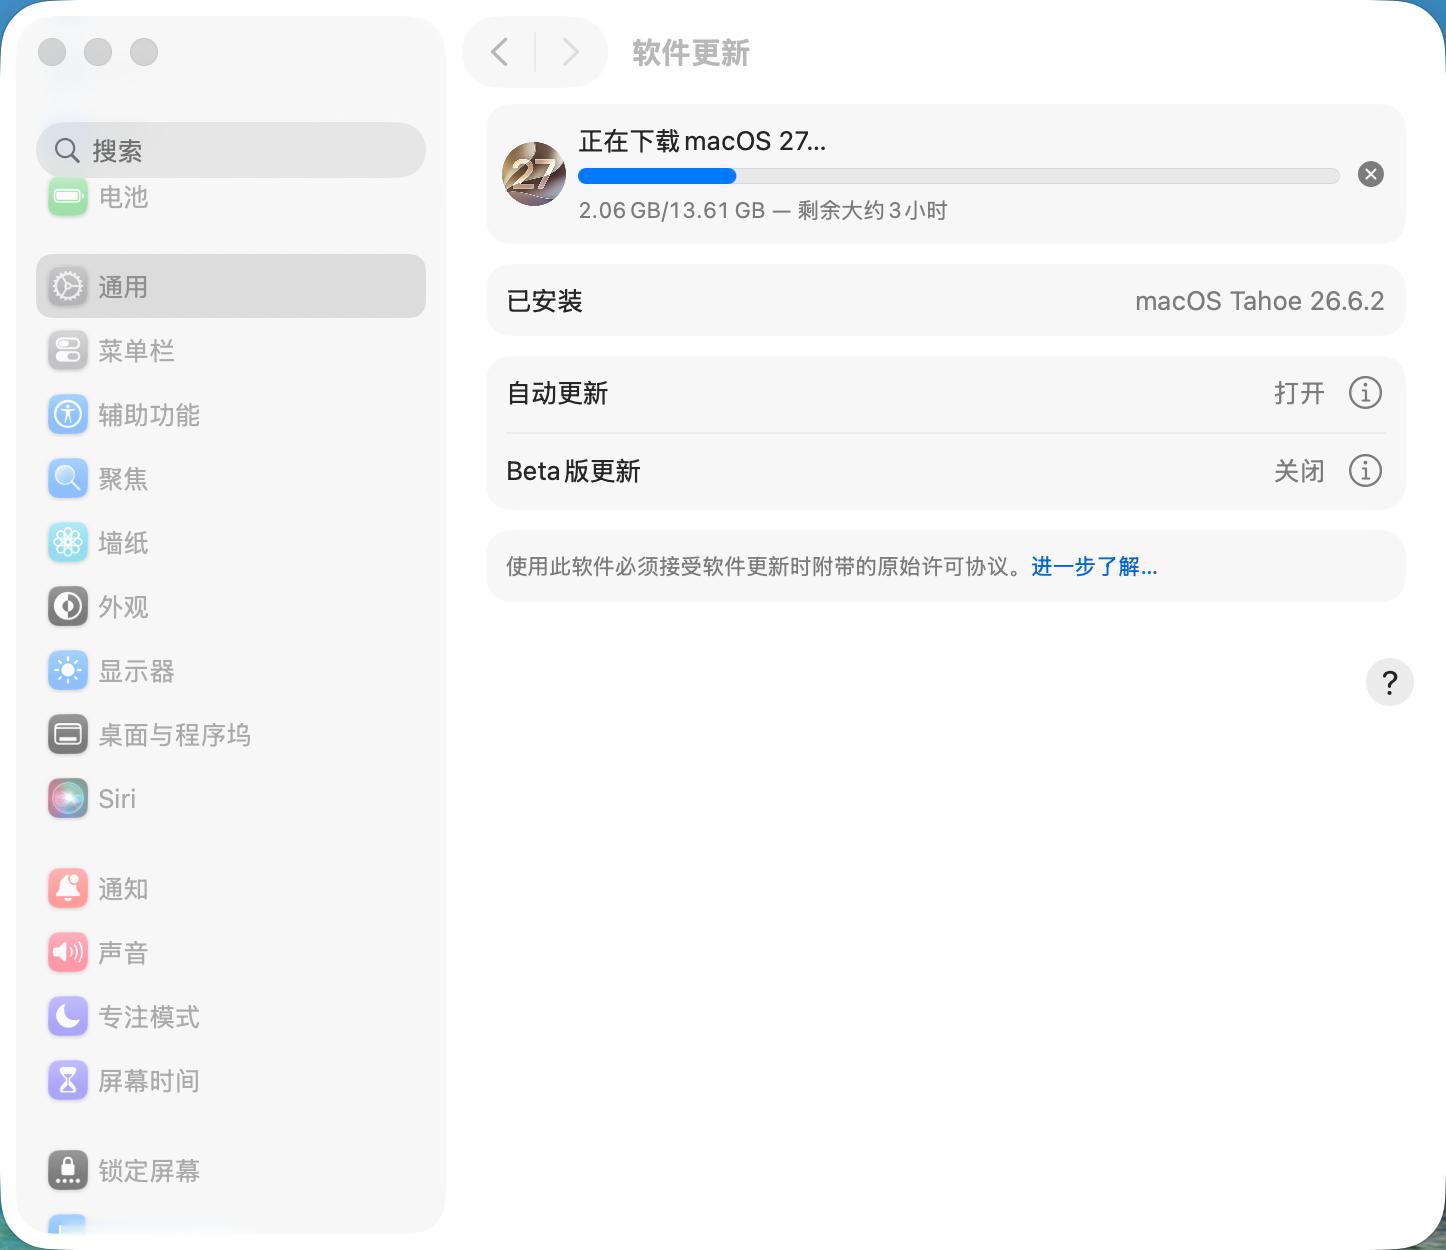Image resolution: width=1446 pixels, height=1250 pixels.
Task: Open the 锁定屏幕 lock icon
Action: [x=68, y=1171]
